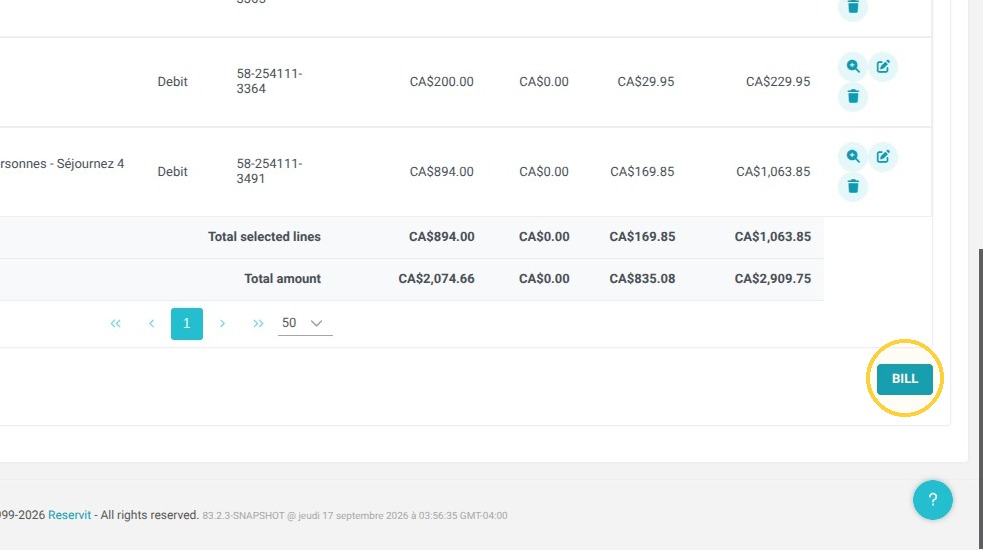
Task: Click Debit in row 58-254111-3364
Action: coord(172,82)
